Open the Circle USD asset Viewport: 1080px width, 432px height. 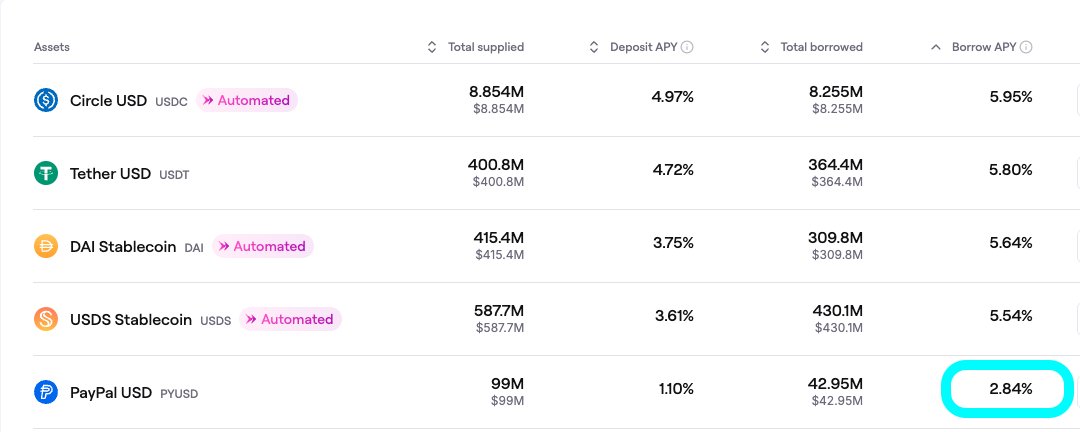[108, 101]
